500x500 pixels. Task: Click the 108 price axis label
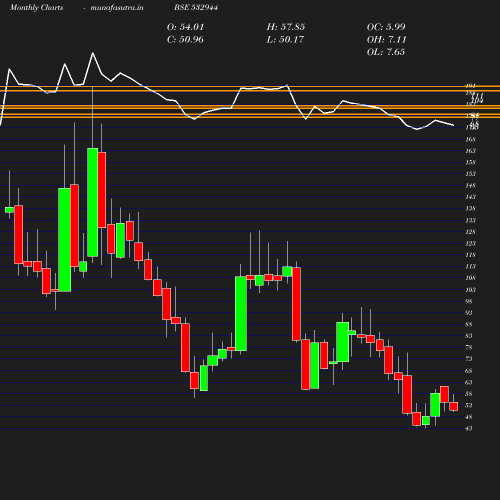coord(470,278)
